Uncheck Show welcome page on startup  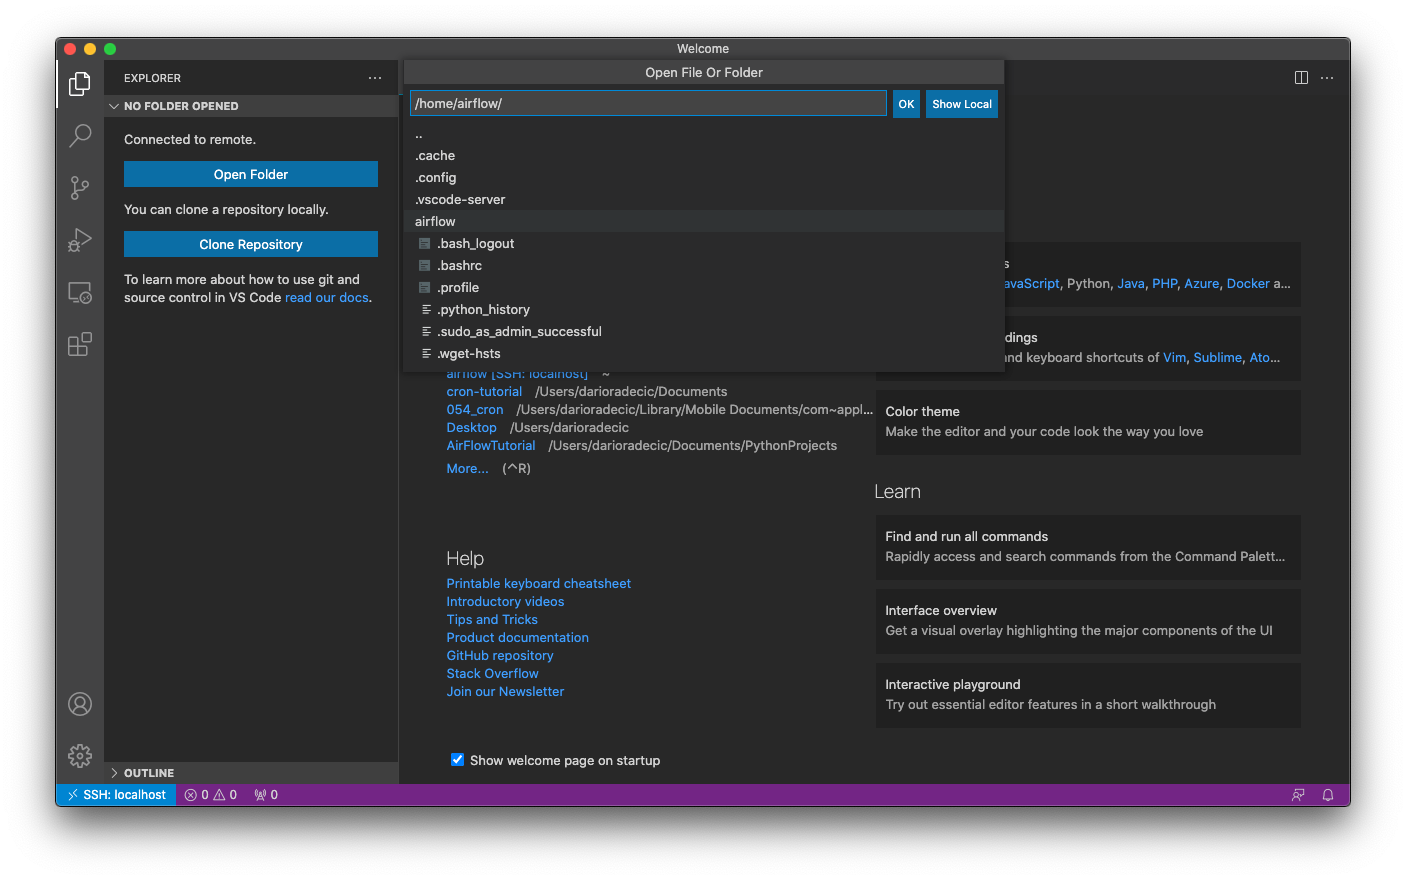click(457, 760)
